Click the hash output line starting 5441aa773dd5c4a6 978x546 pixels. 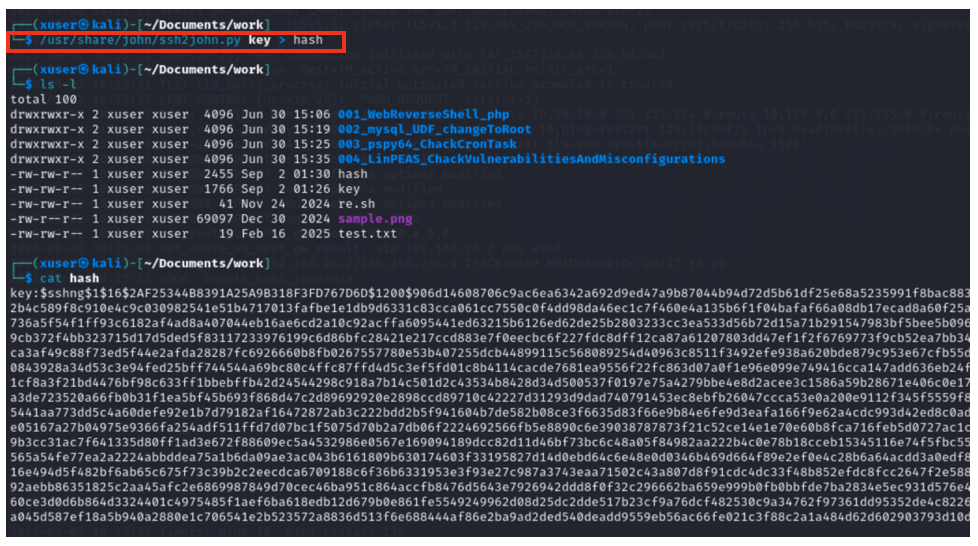coord(490,412)
